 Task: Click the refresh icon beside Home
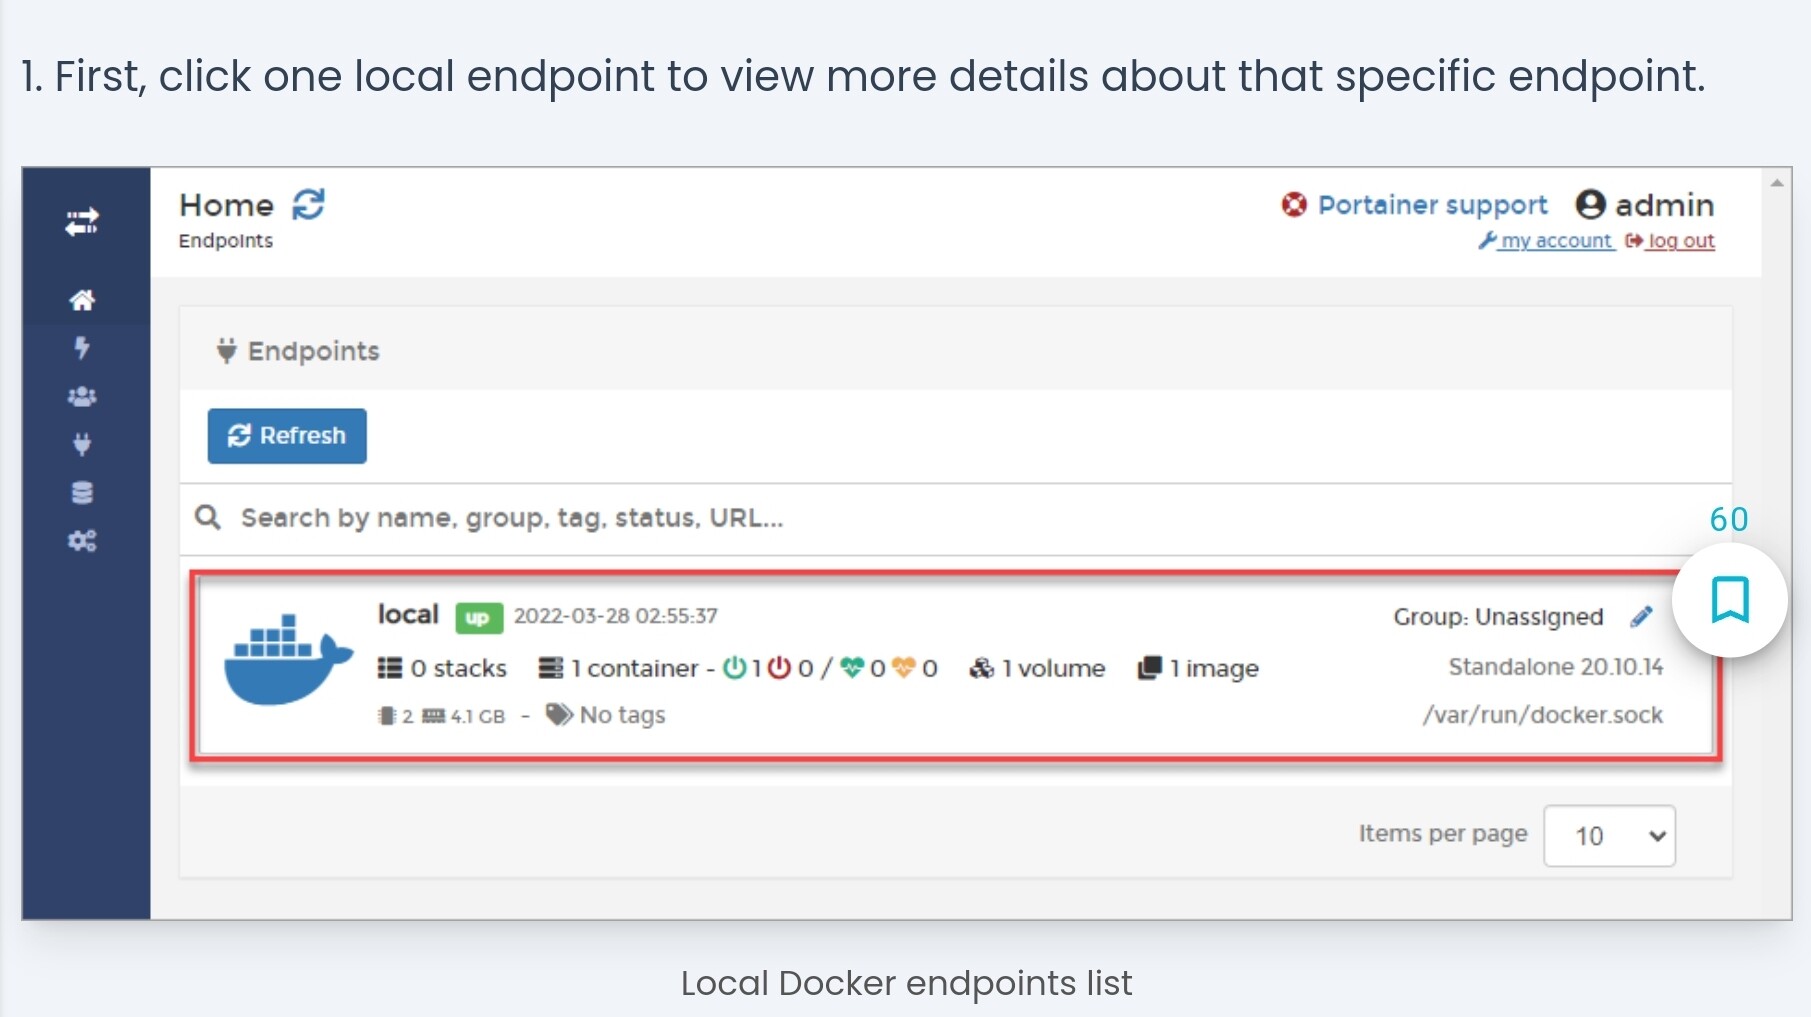308,204
